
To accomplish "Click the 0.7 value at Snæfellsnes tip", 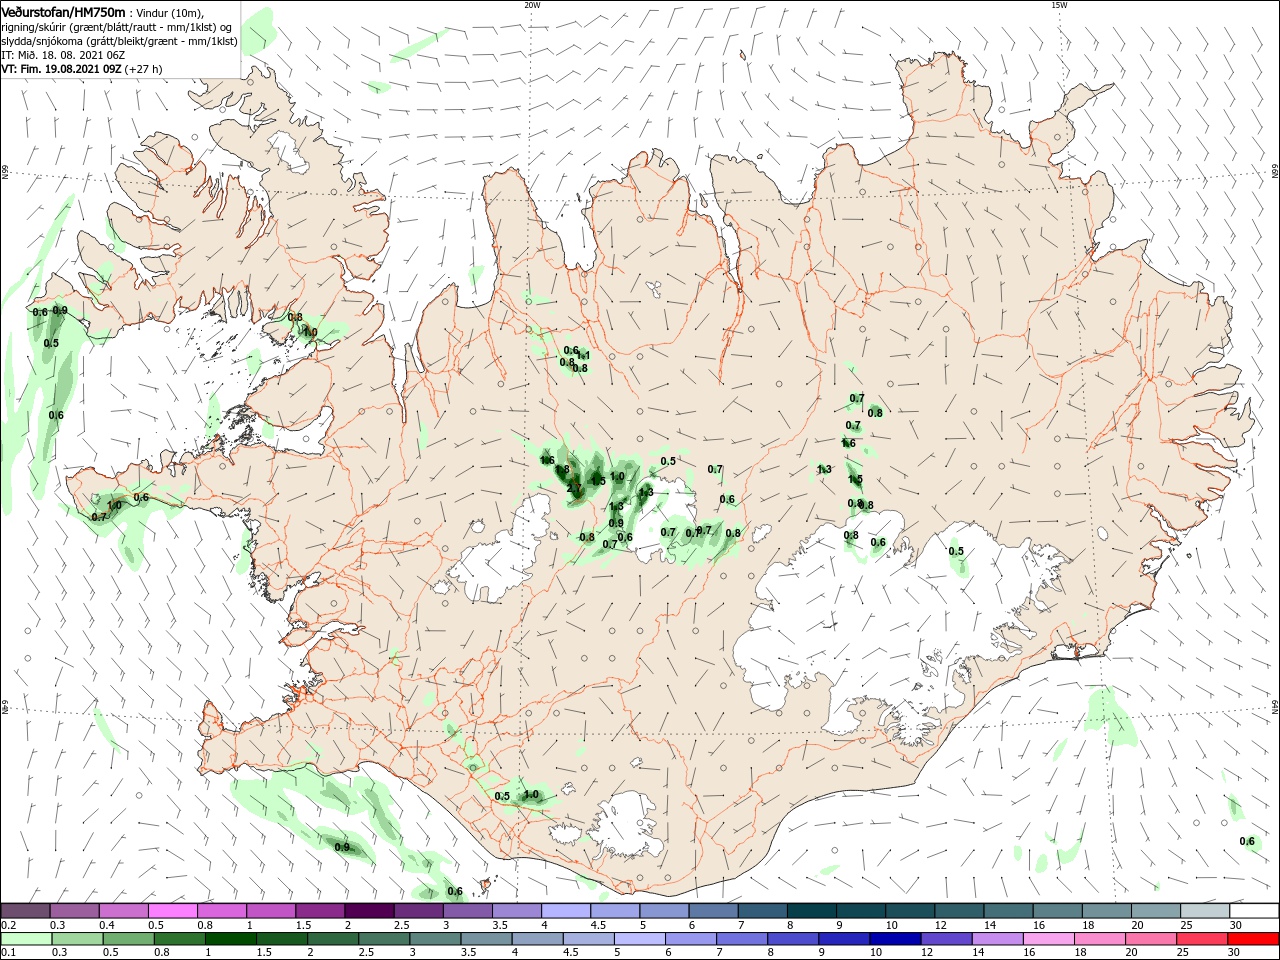I will 99,517.
